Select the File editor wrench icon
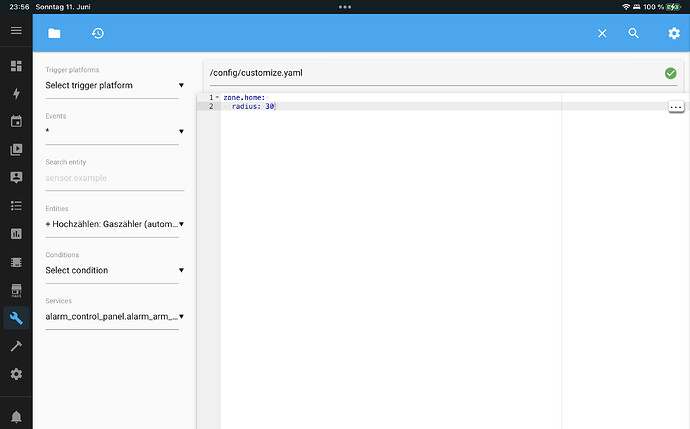 point(16,318)
